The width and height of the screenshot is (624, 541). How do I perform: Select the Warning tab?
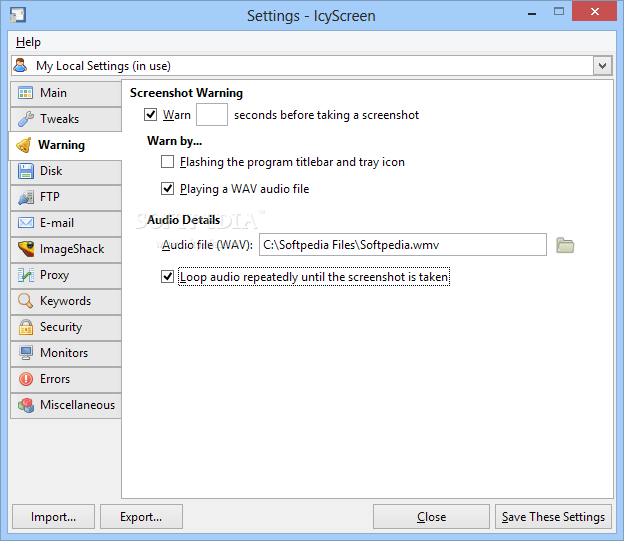pyautogui.click(x=65, y=145)
